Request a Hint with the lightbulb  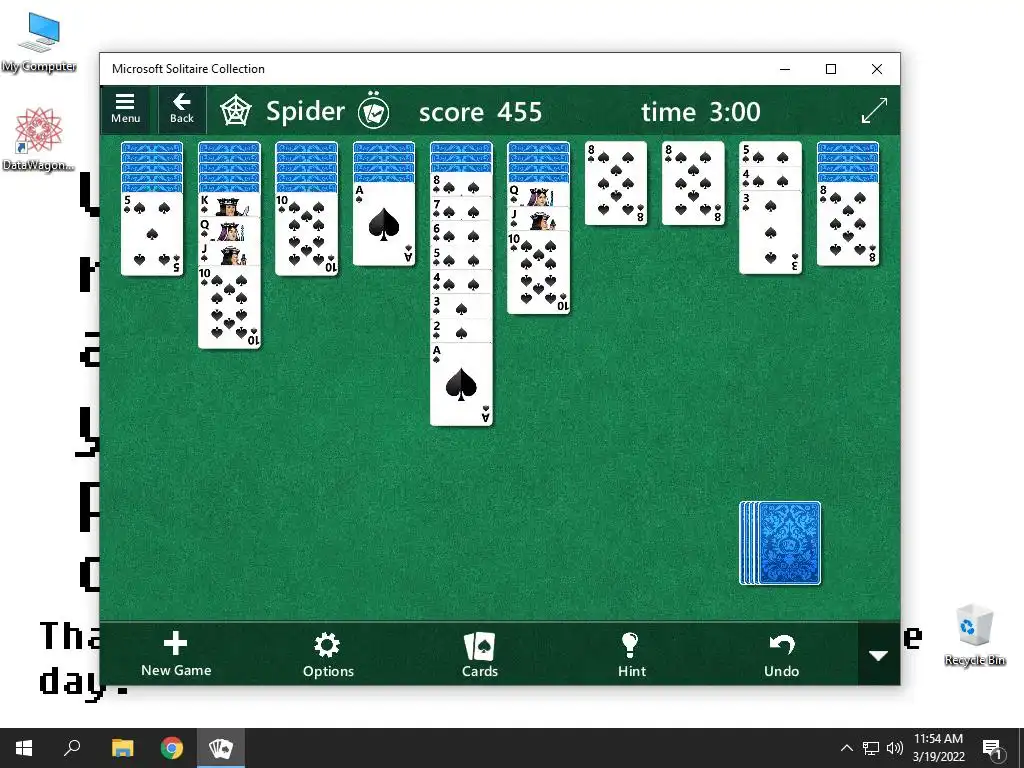[x=632, y=655]
